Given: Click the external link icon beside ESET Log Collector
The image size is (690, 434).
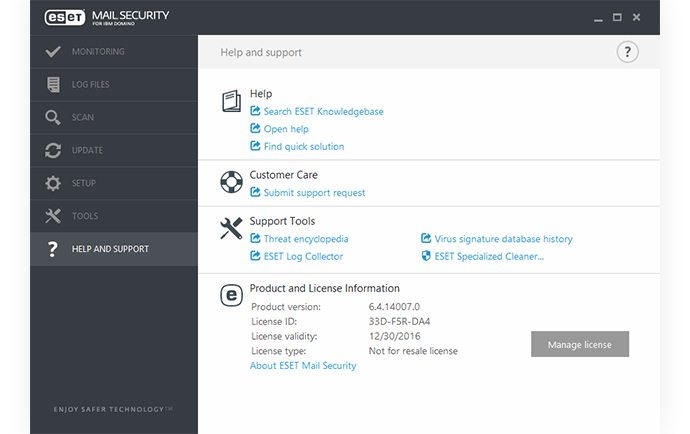Looking at the screenshot, I should point(255,256).
